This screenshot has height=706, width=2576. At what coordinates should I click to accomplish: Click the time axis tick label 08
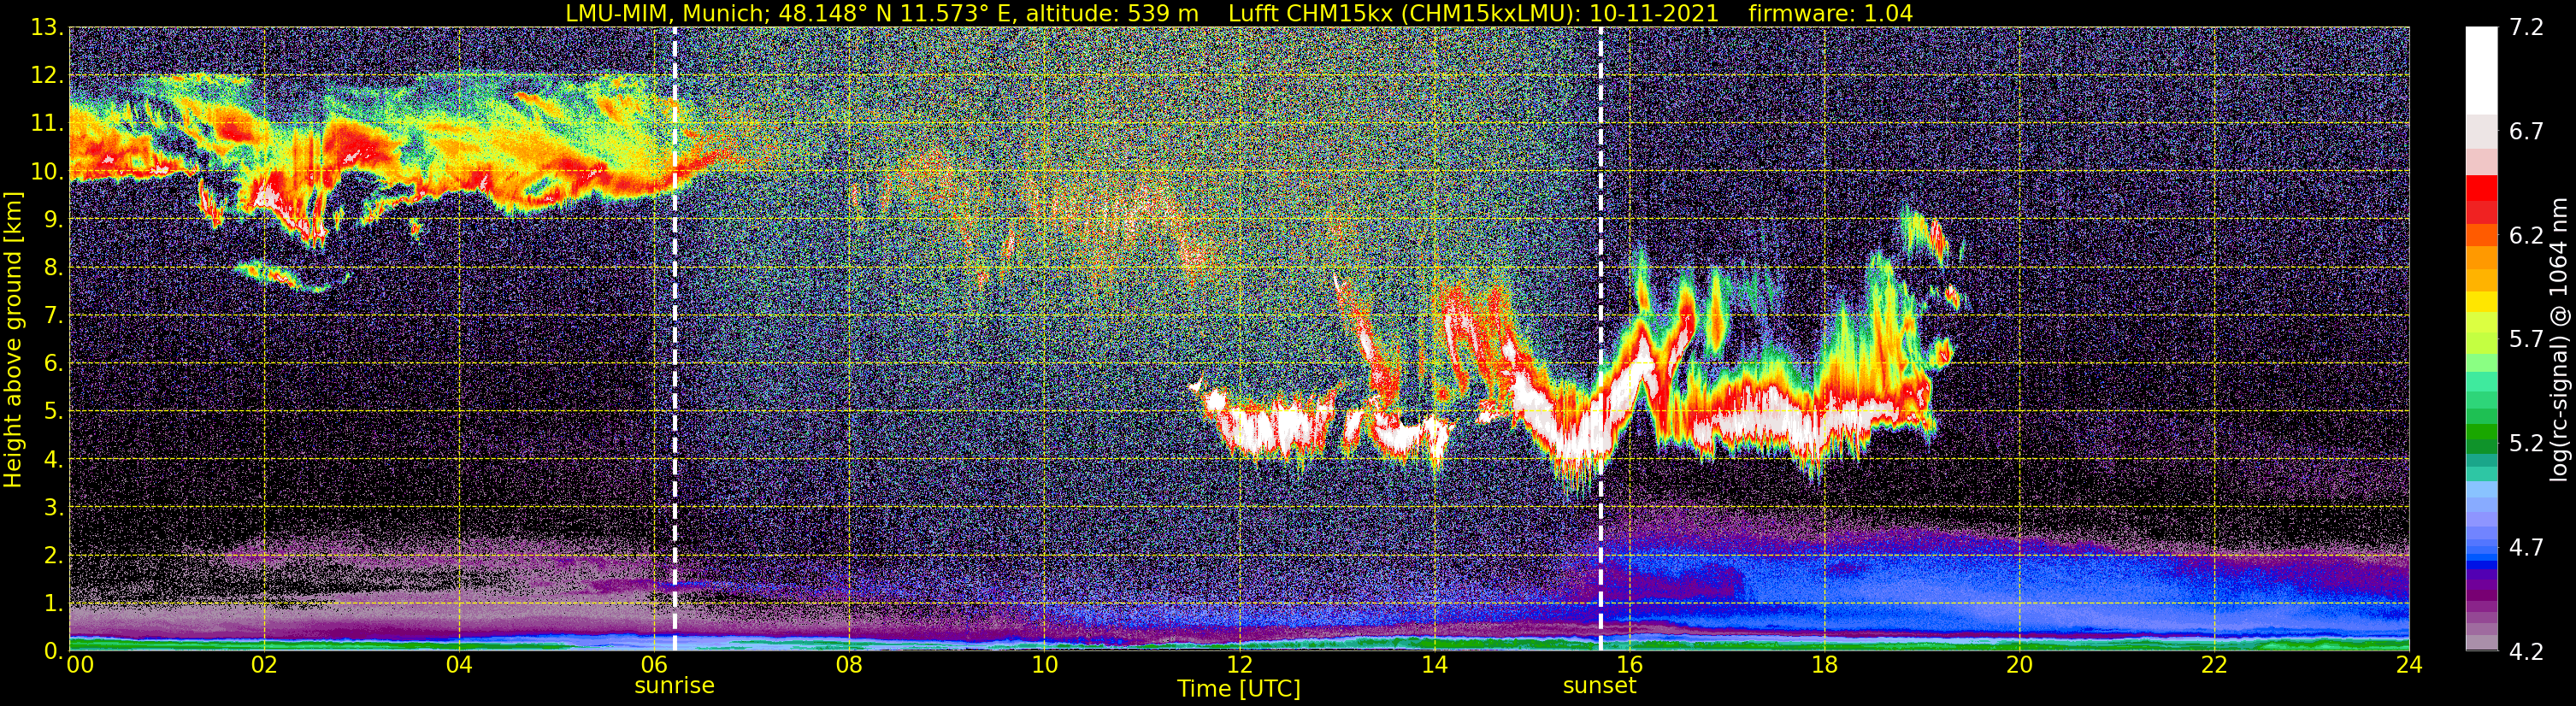(x=849, y=665)
